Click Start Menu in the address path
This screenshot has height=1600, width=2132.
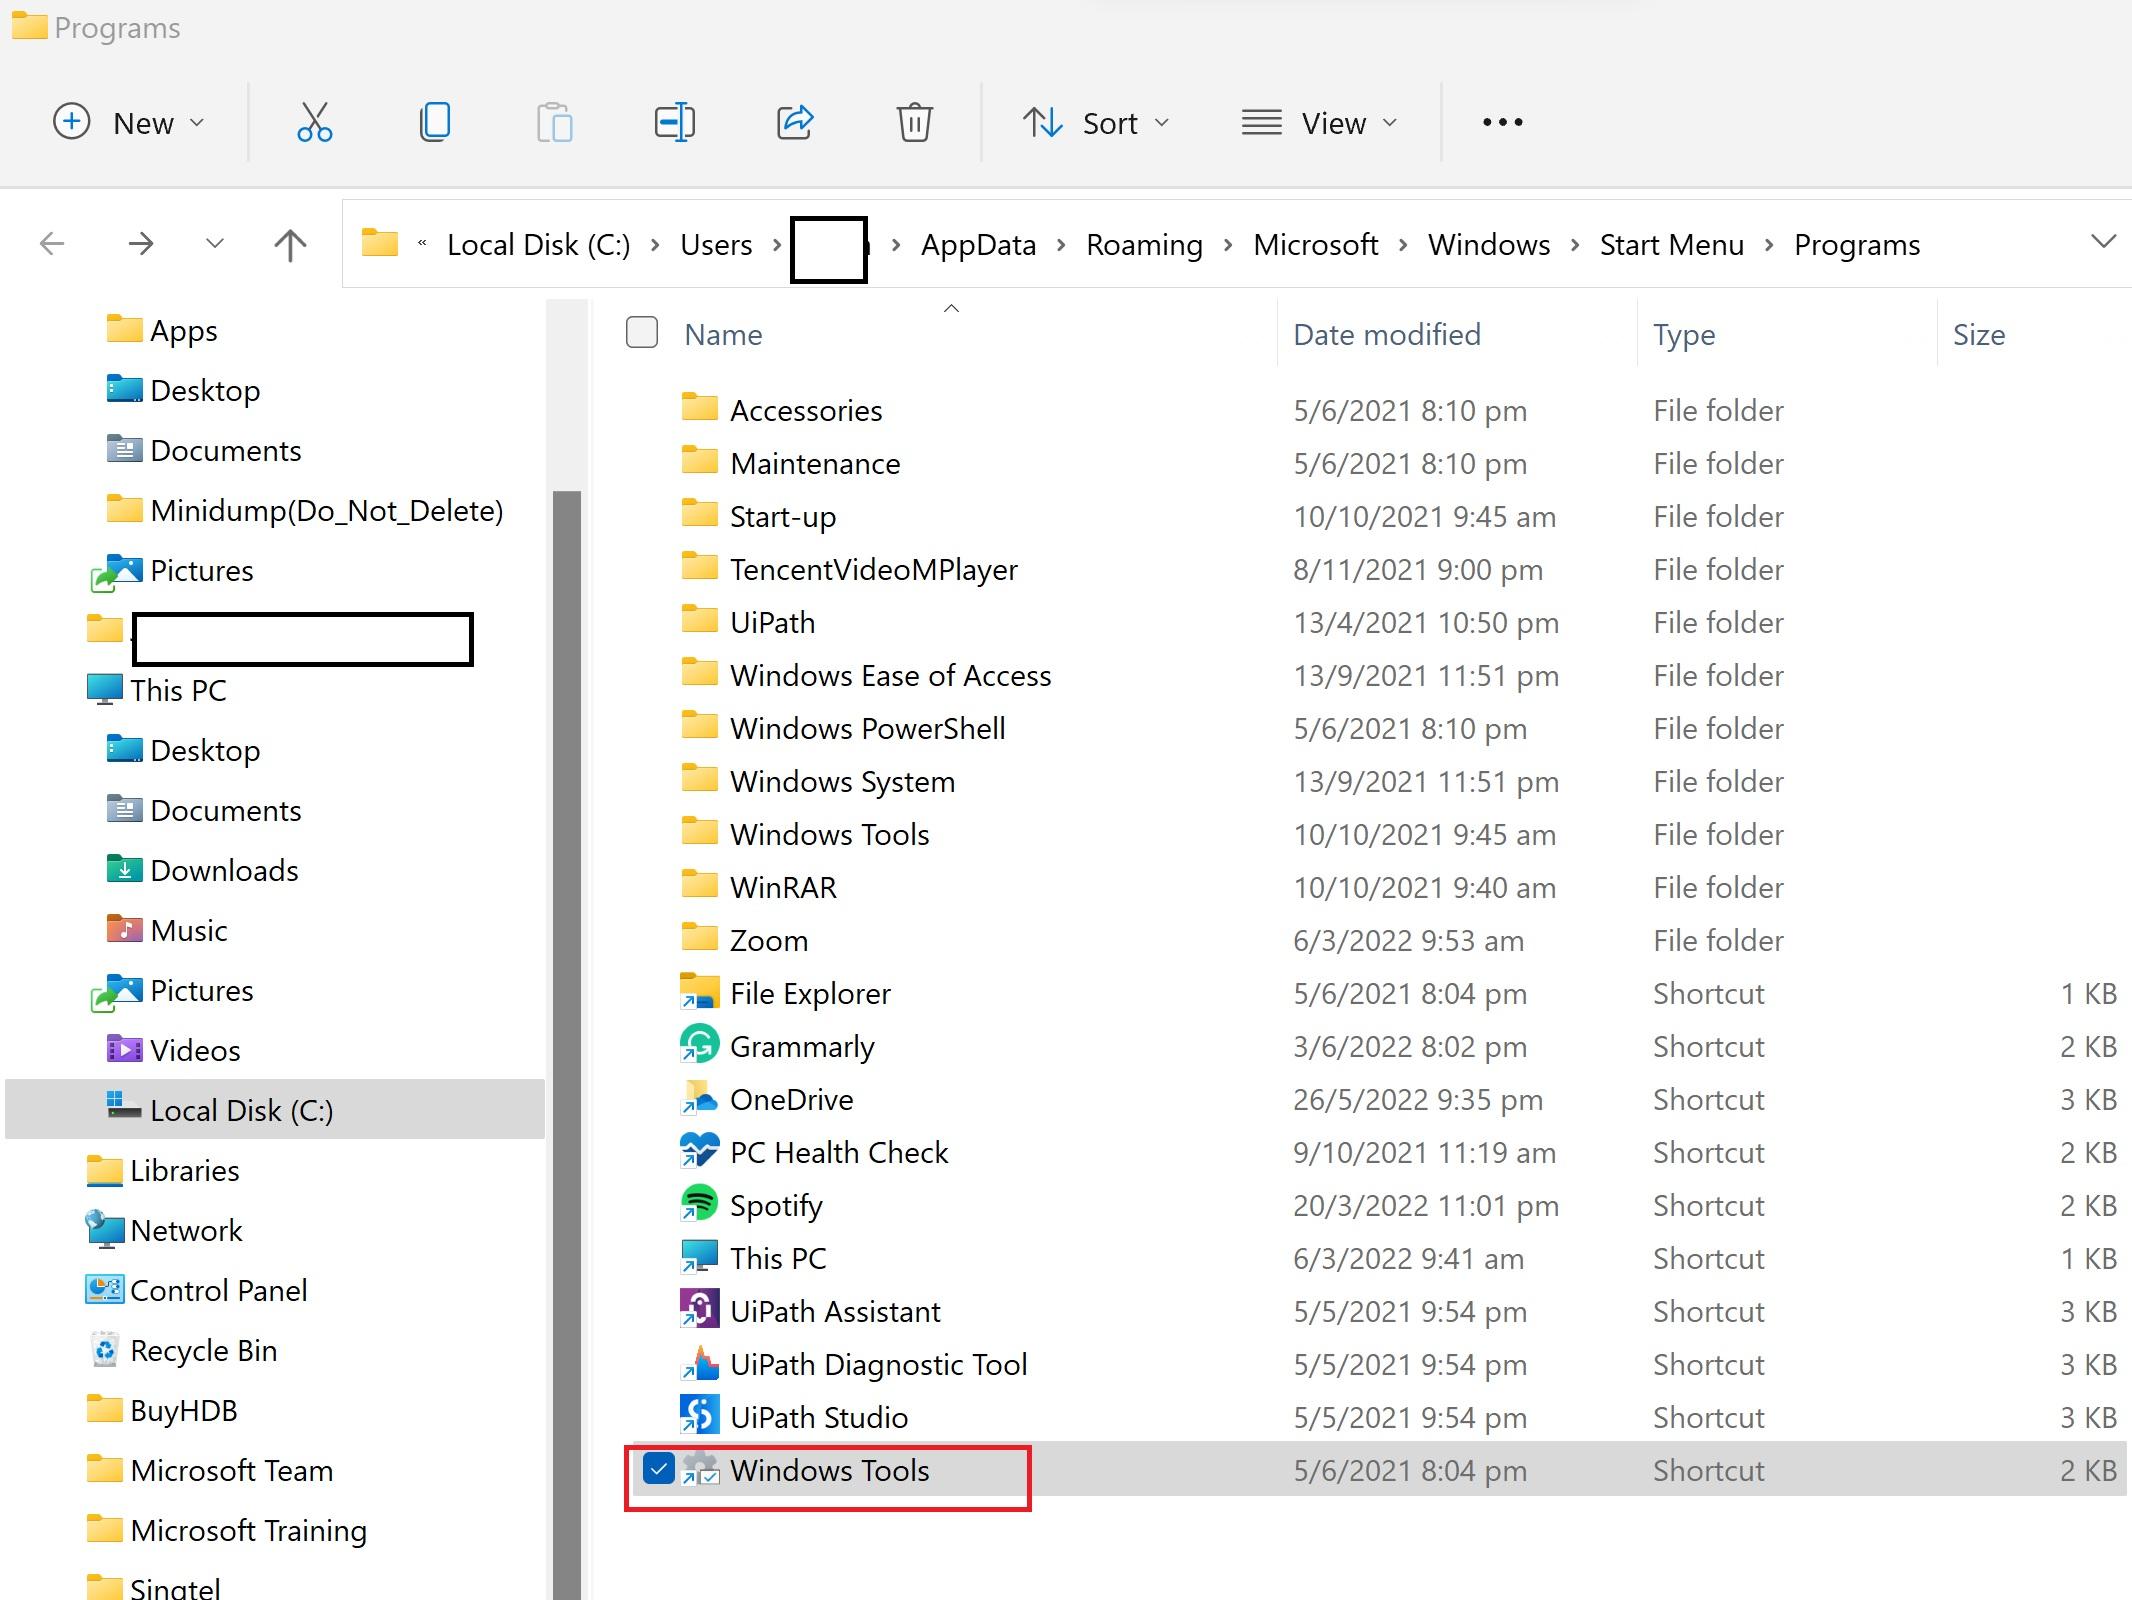(x=1671, y=245)
